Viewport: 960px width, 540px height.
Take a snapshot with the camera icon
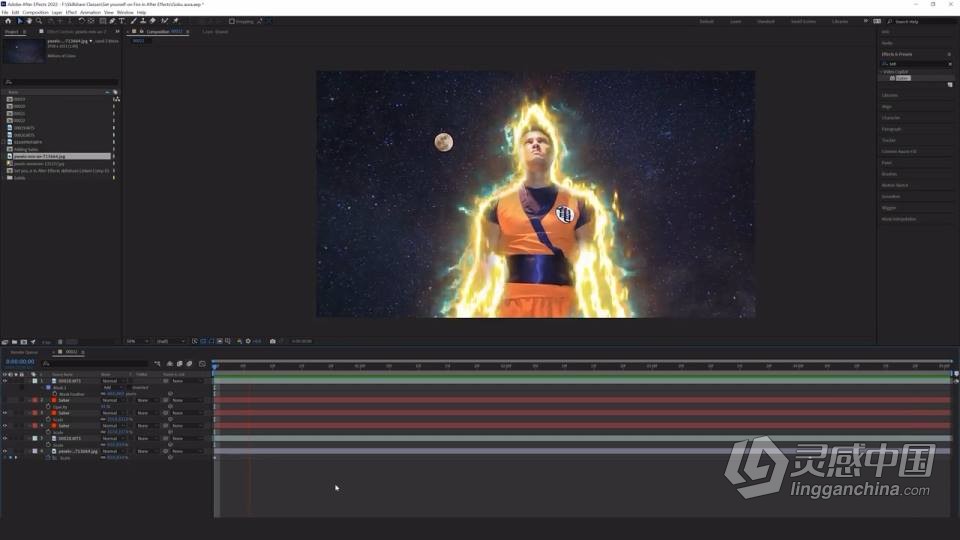tap(272, 341)
